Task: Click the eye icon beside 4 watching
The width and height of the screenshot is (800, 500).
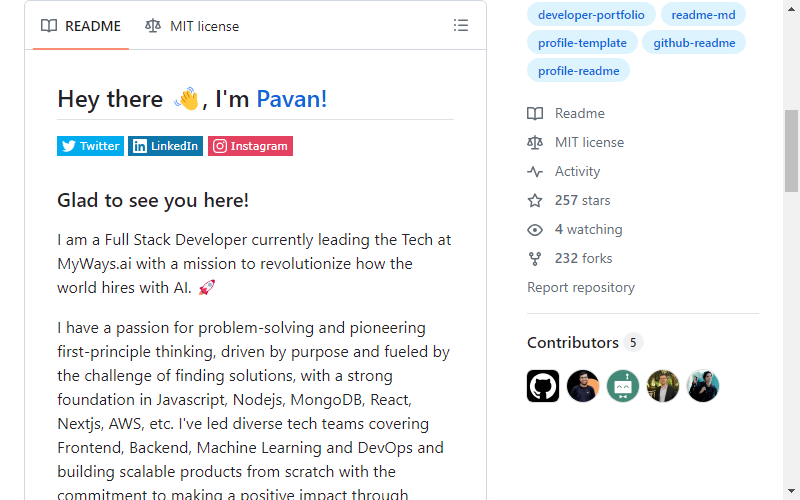Action: tap(535, 230)
